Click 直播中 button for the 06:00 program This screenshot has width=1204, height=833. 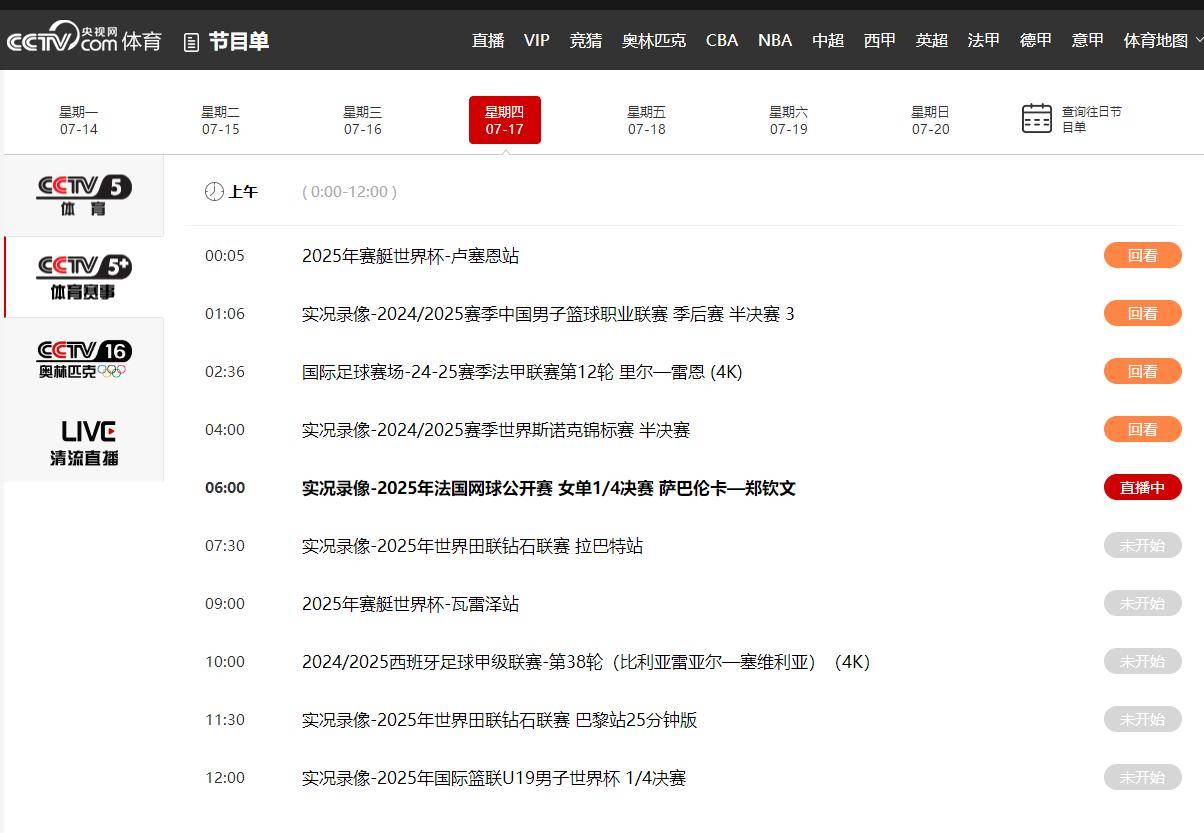pos(1142,487)
